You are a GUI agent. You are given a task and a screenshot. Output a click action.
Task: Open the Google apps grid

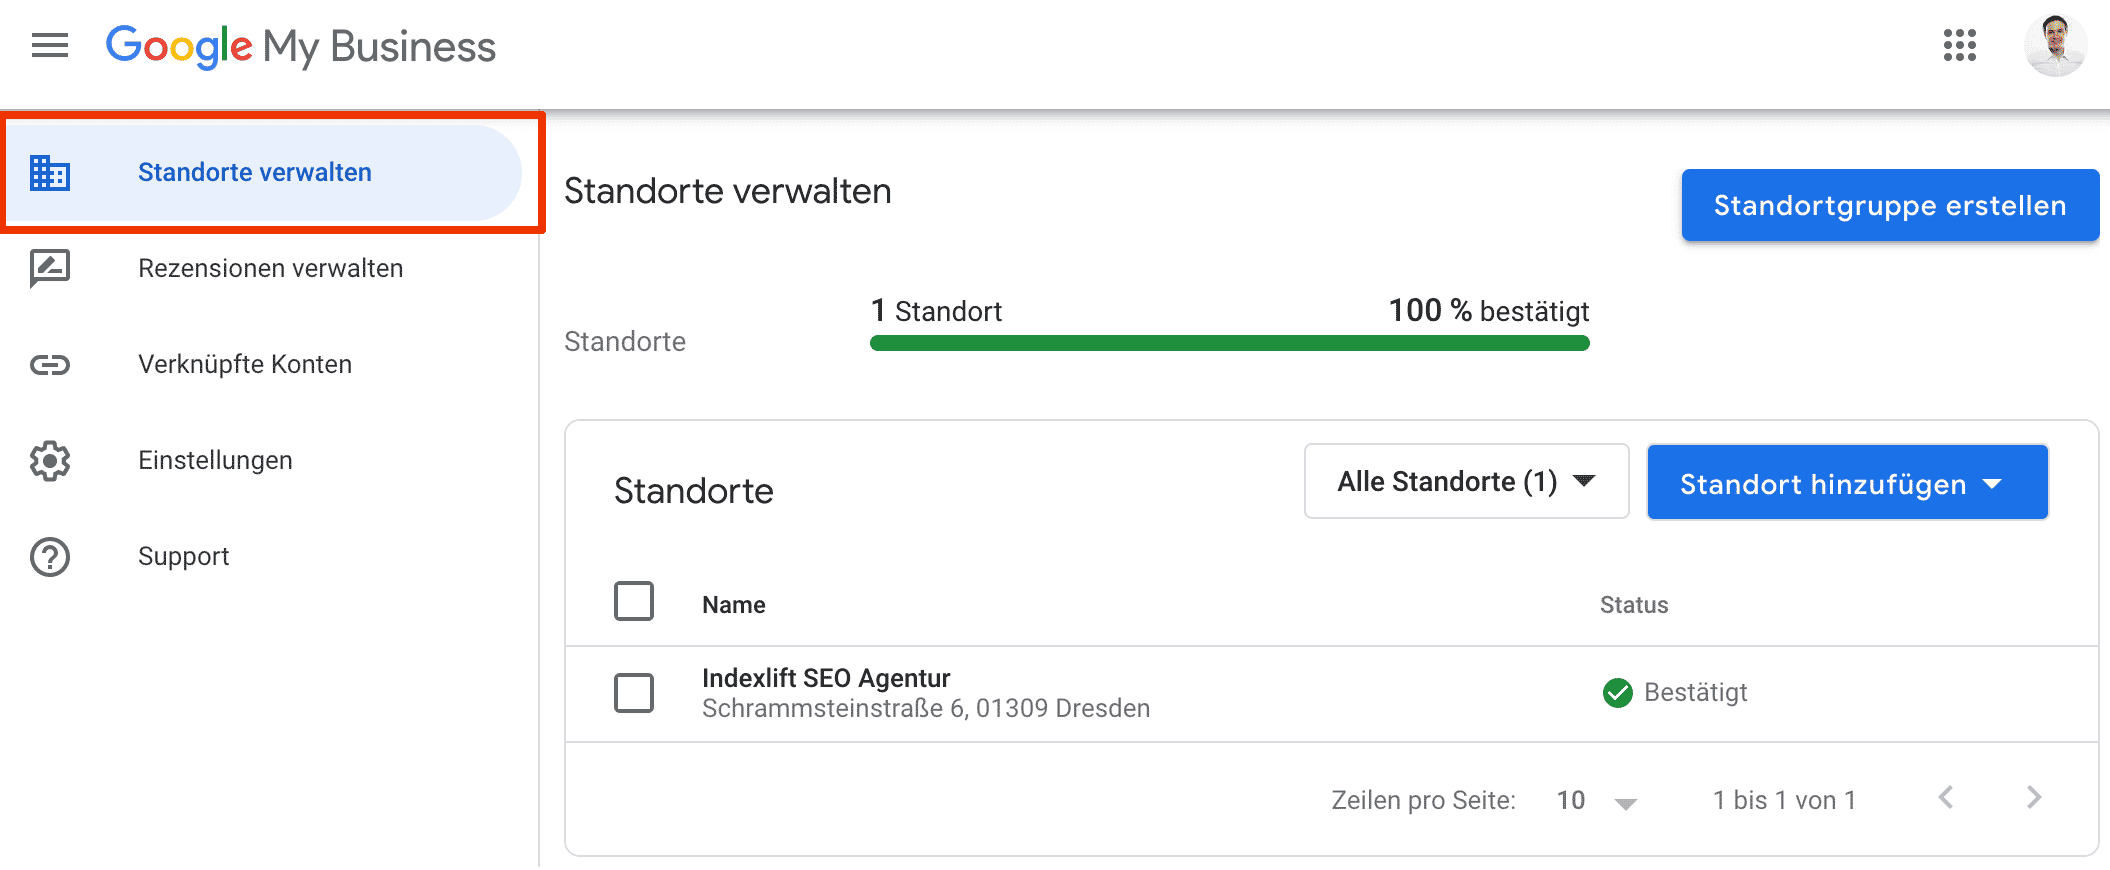point(1959,45)
